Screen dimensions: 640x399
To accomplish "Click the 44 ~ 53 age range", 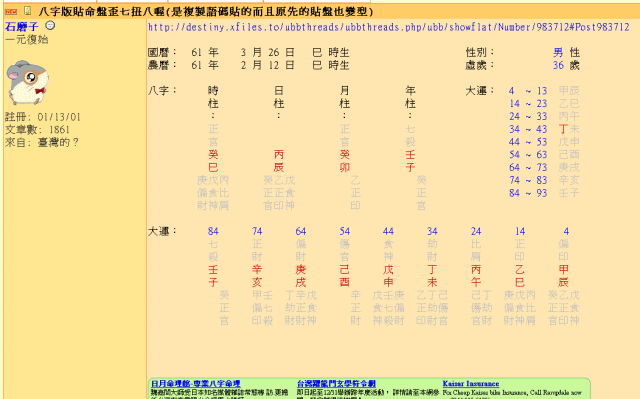I will 527,142.
